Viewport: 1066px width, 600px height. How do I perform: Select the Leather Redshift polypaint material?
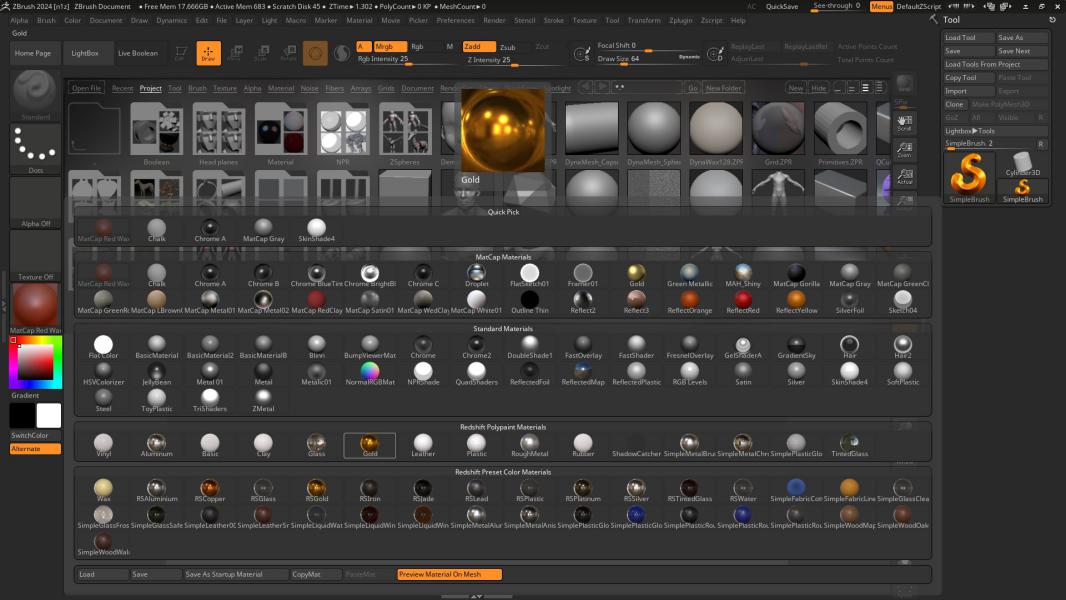point(423,445)
